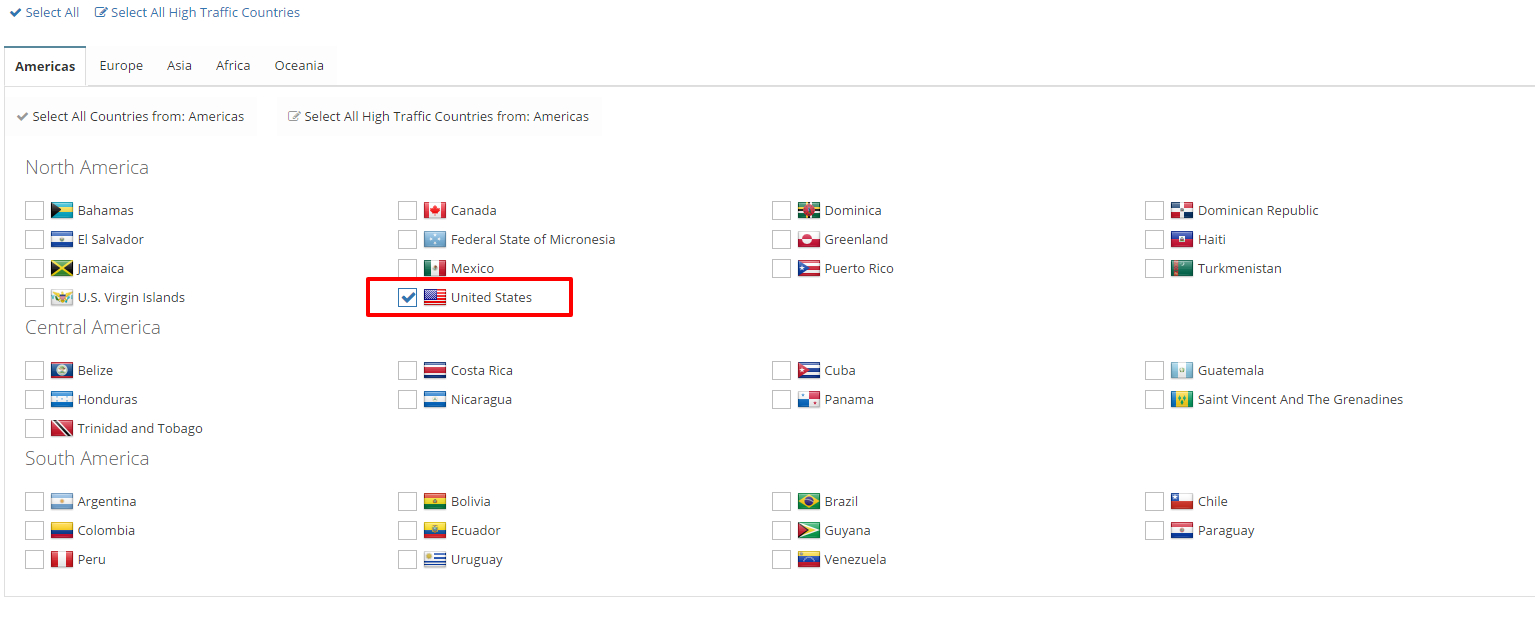Viewport: 1535px width, 617px height.
Task: Check the Peru checkbox
Action: point(35,559)
